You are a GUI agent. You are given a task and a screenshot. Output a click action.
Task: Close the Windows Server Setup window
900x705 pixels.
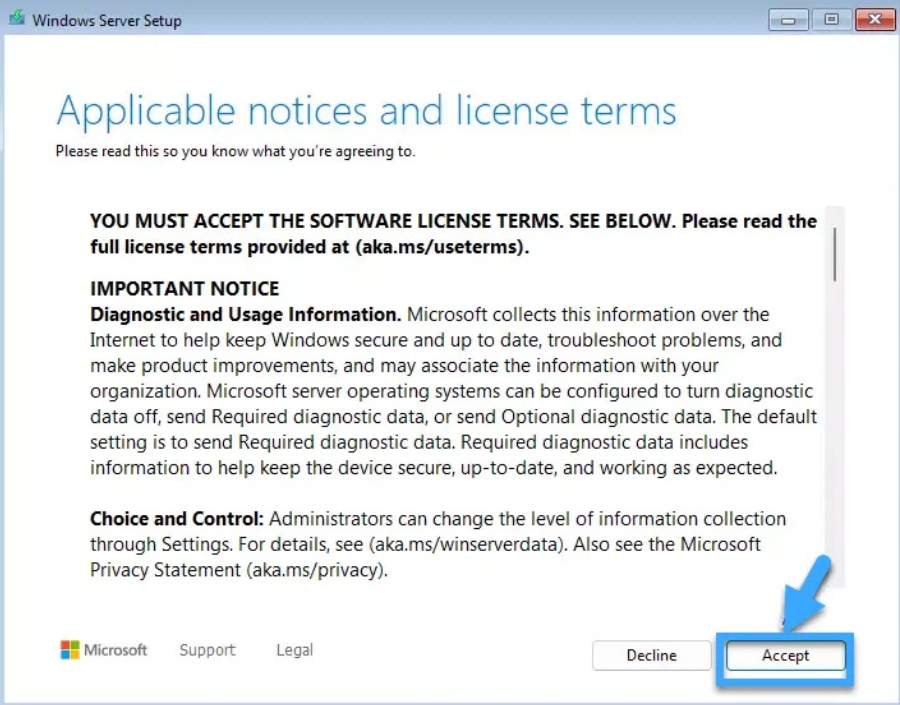click(874, 20)
